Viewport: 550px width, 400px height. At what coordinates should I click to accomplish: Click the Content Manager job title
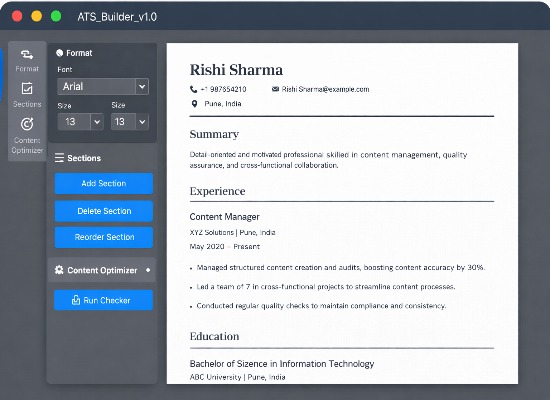point(224,216)
